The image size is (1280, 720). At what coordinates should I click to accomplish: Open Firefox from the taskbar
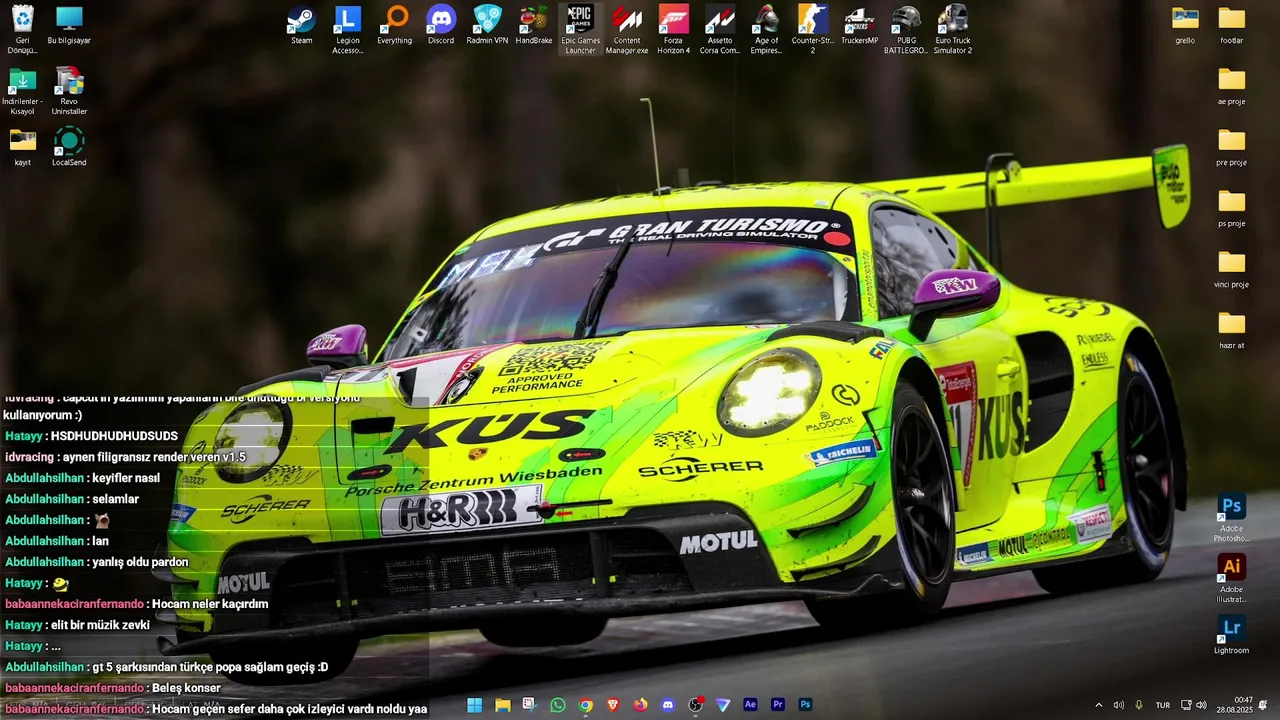click(x=640, y=705)
